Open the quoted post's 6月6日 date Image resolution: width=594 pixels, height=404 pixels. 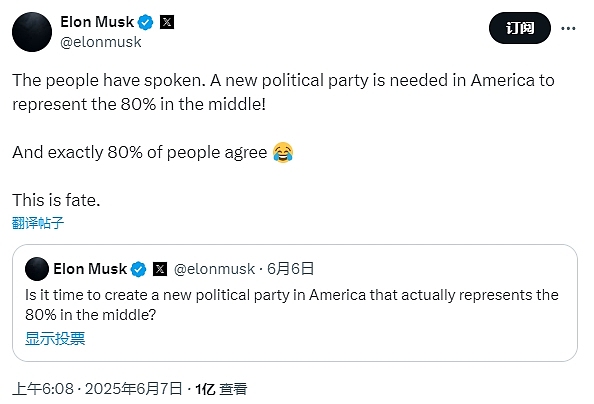tap(291, 269)
